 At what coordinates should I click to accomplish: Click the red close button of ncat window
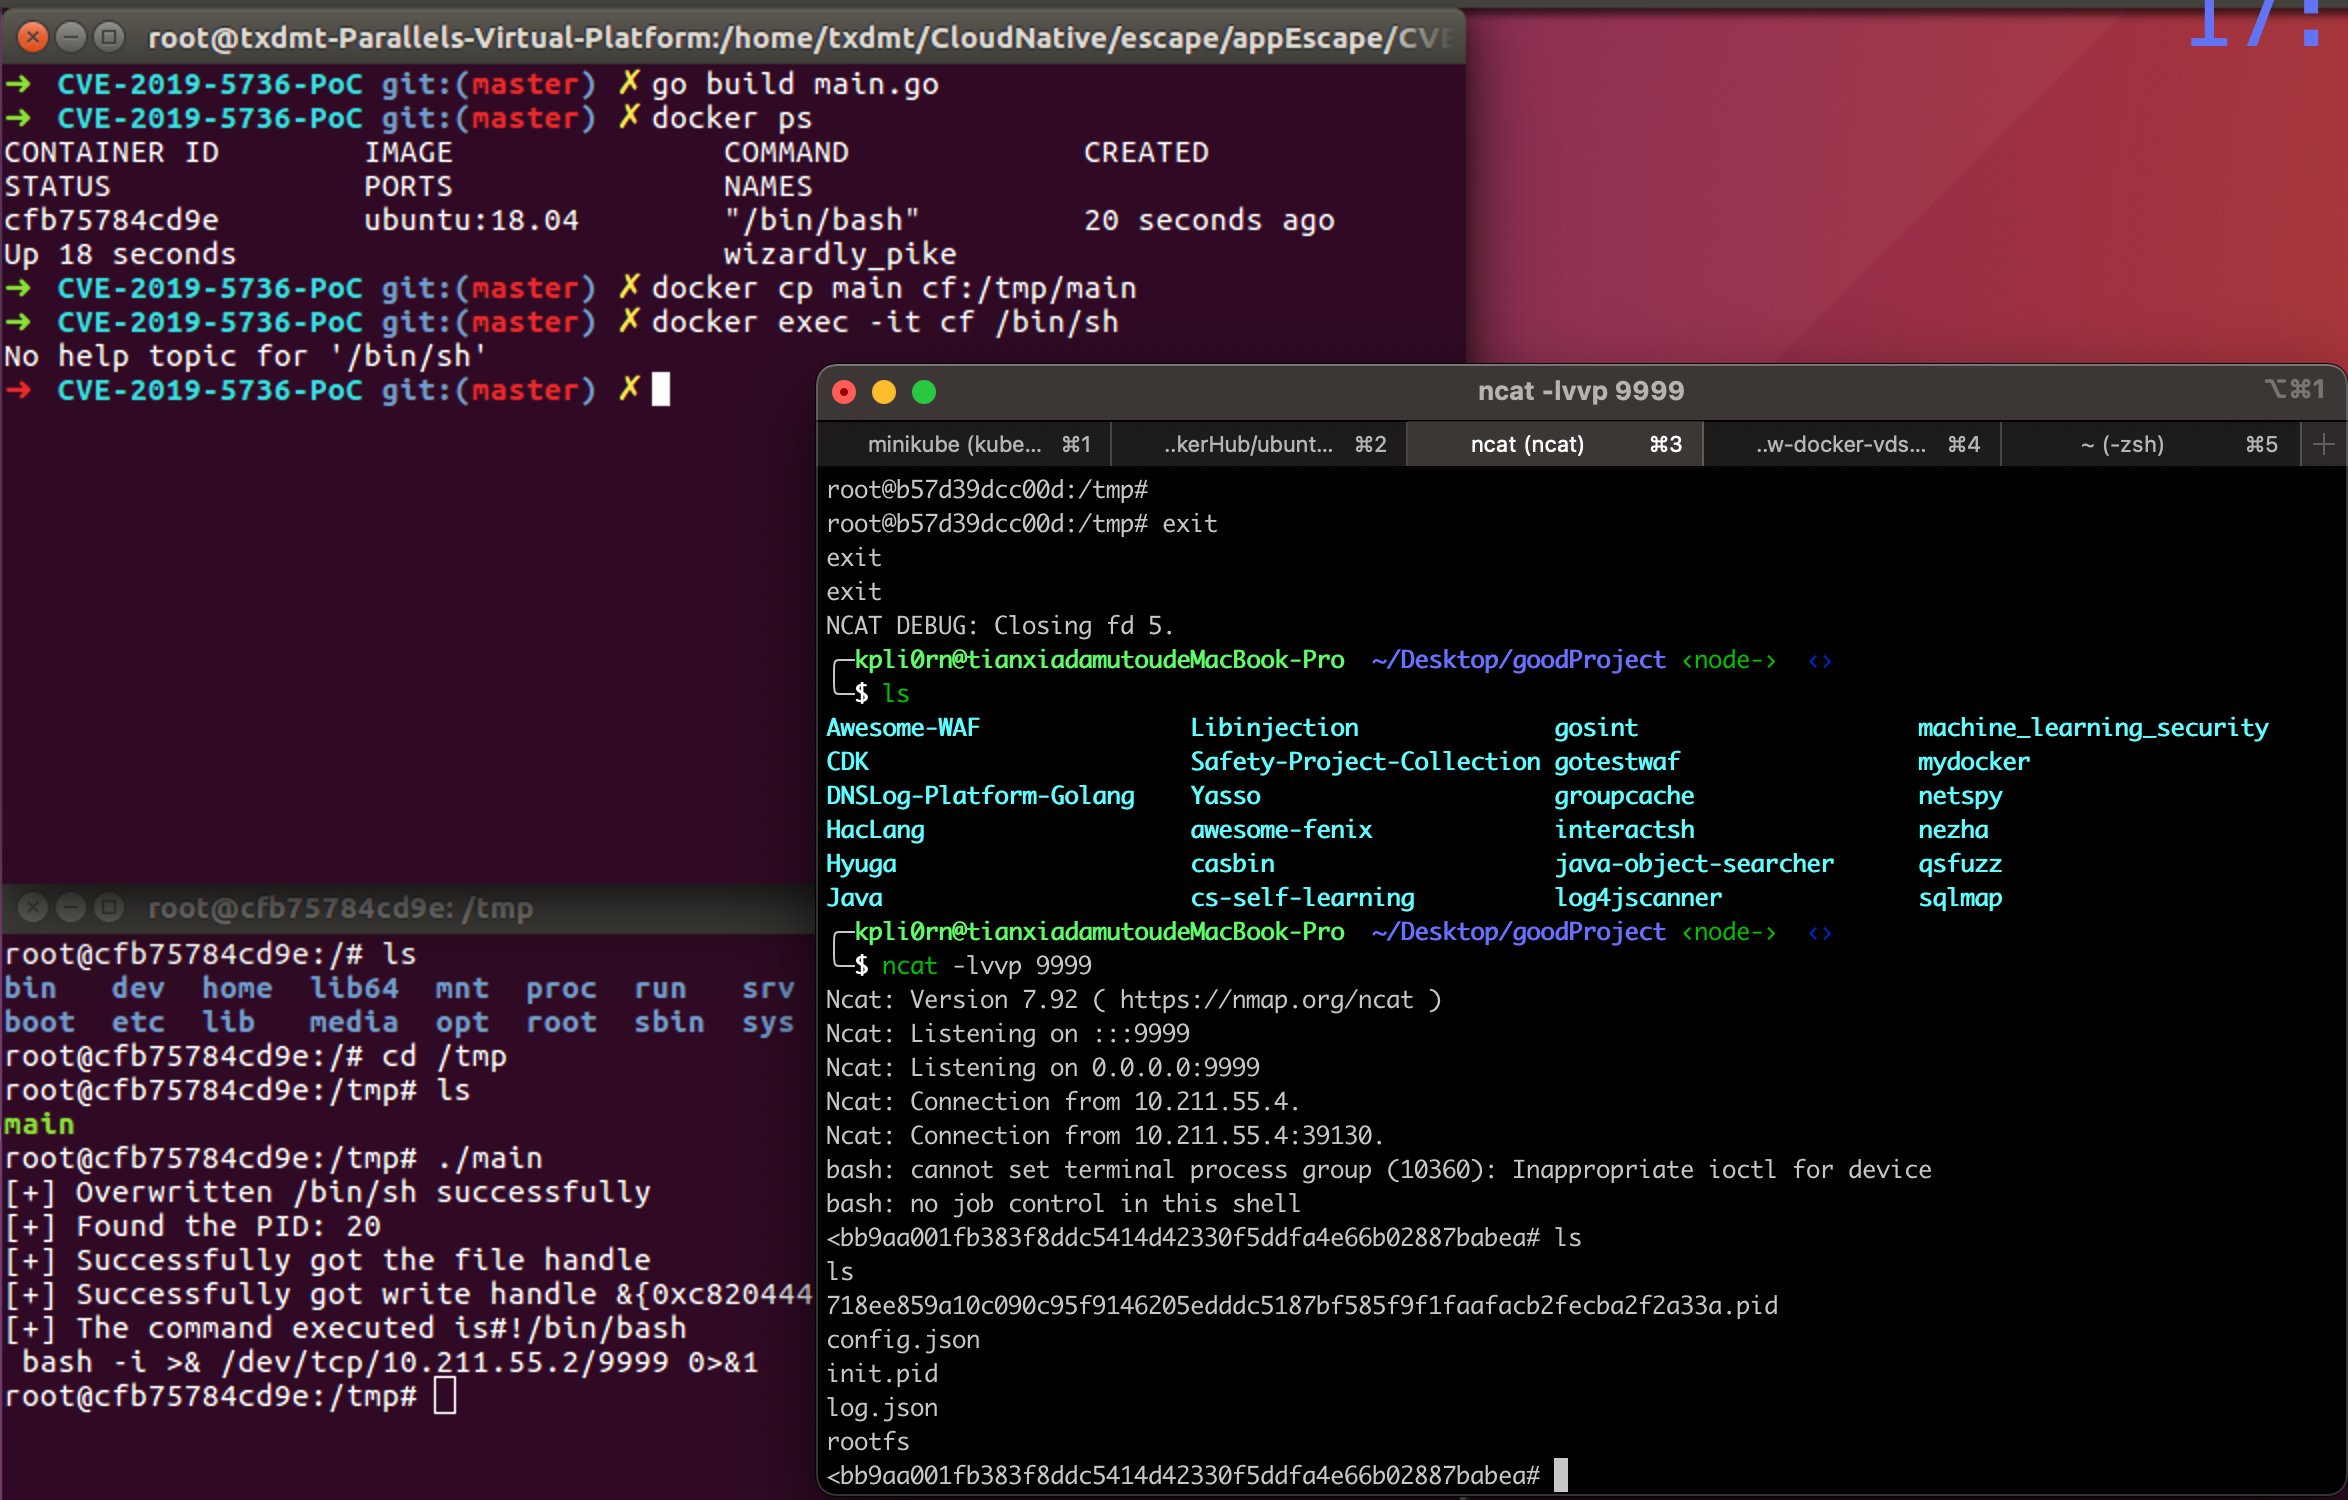844,392
